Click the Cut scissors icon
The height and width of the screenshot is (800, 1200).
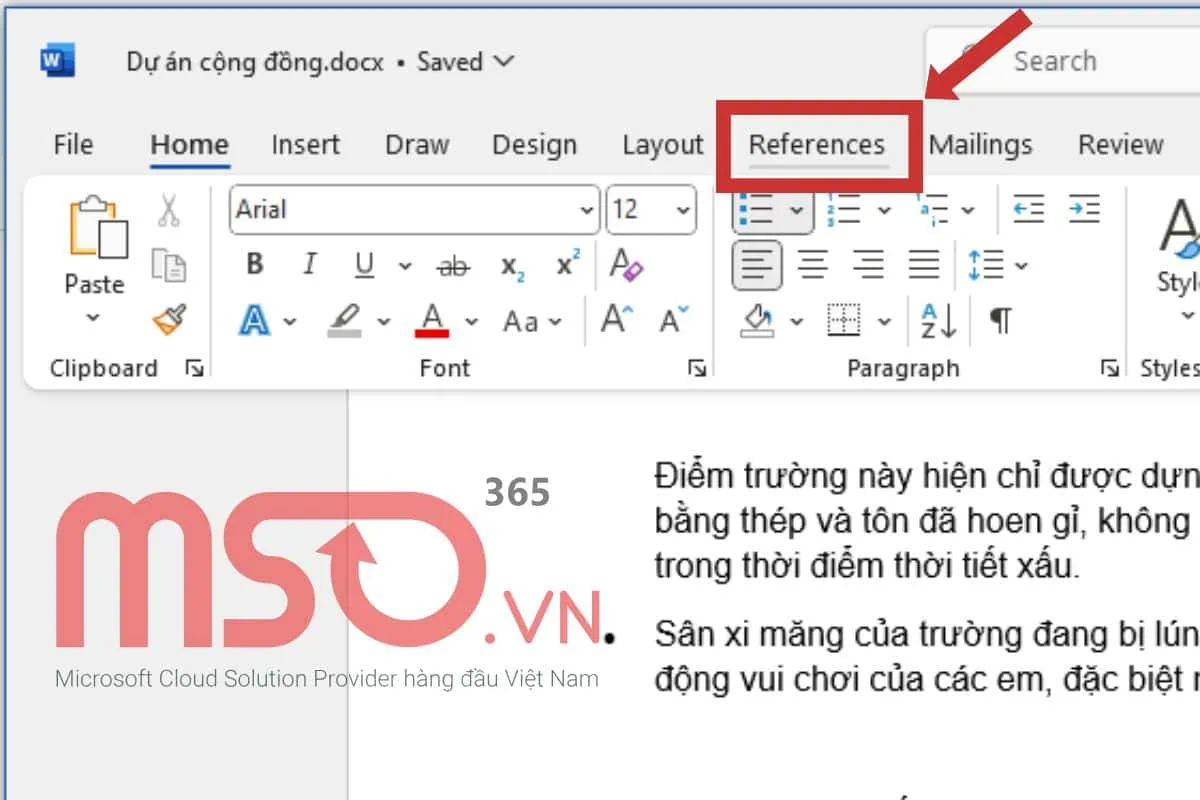click(169, 211)
